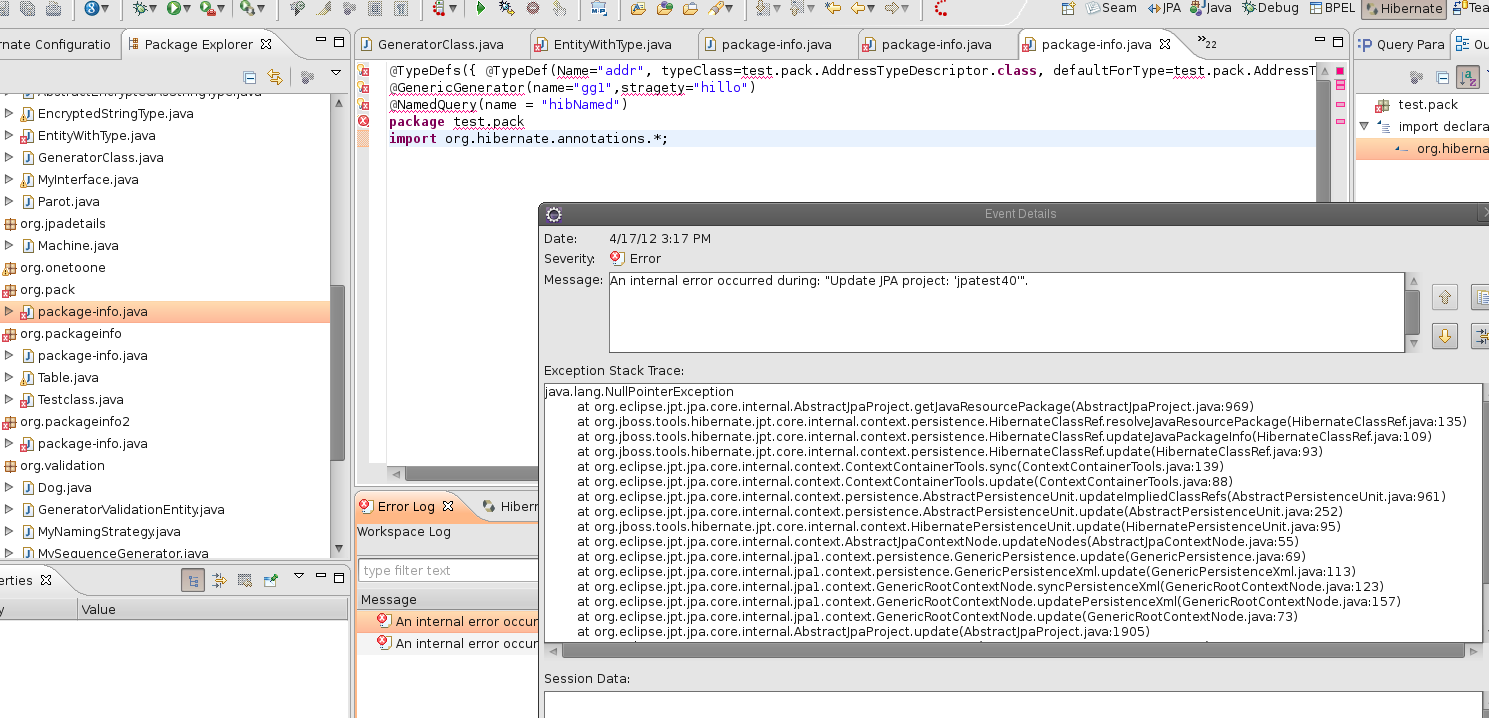1489x718 pixels.
Task: Click the previous event up arrow
Action: (x=1444, y=297)
